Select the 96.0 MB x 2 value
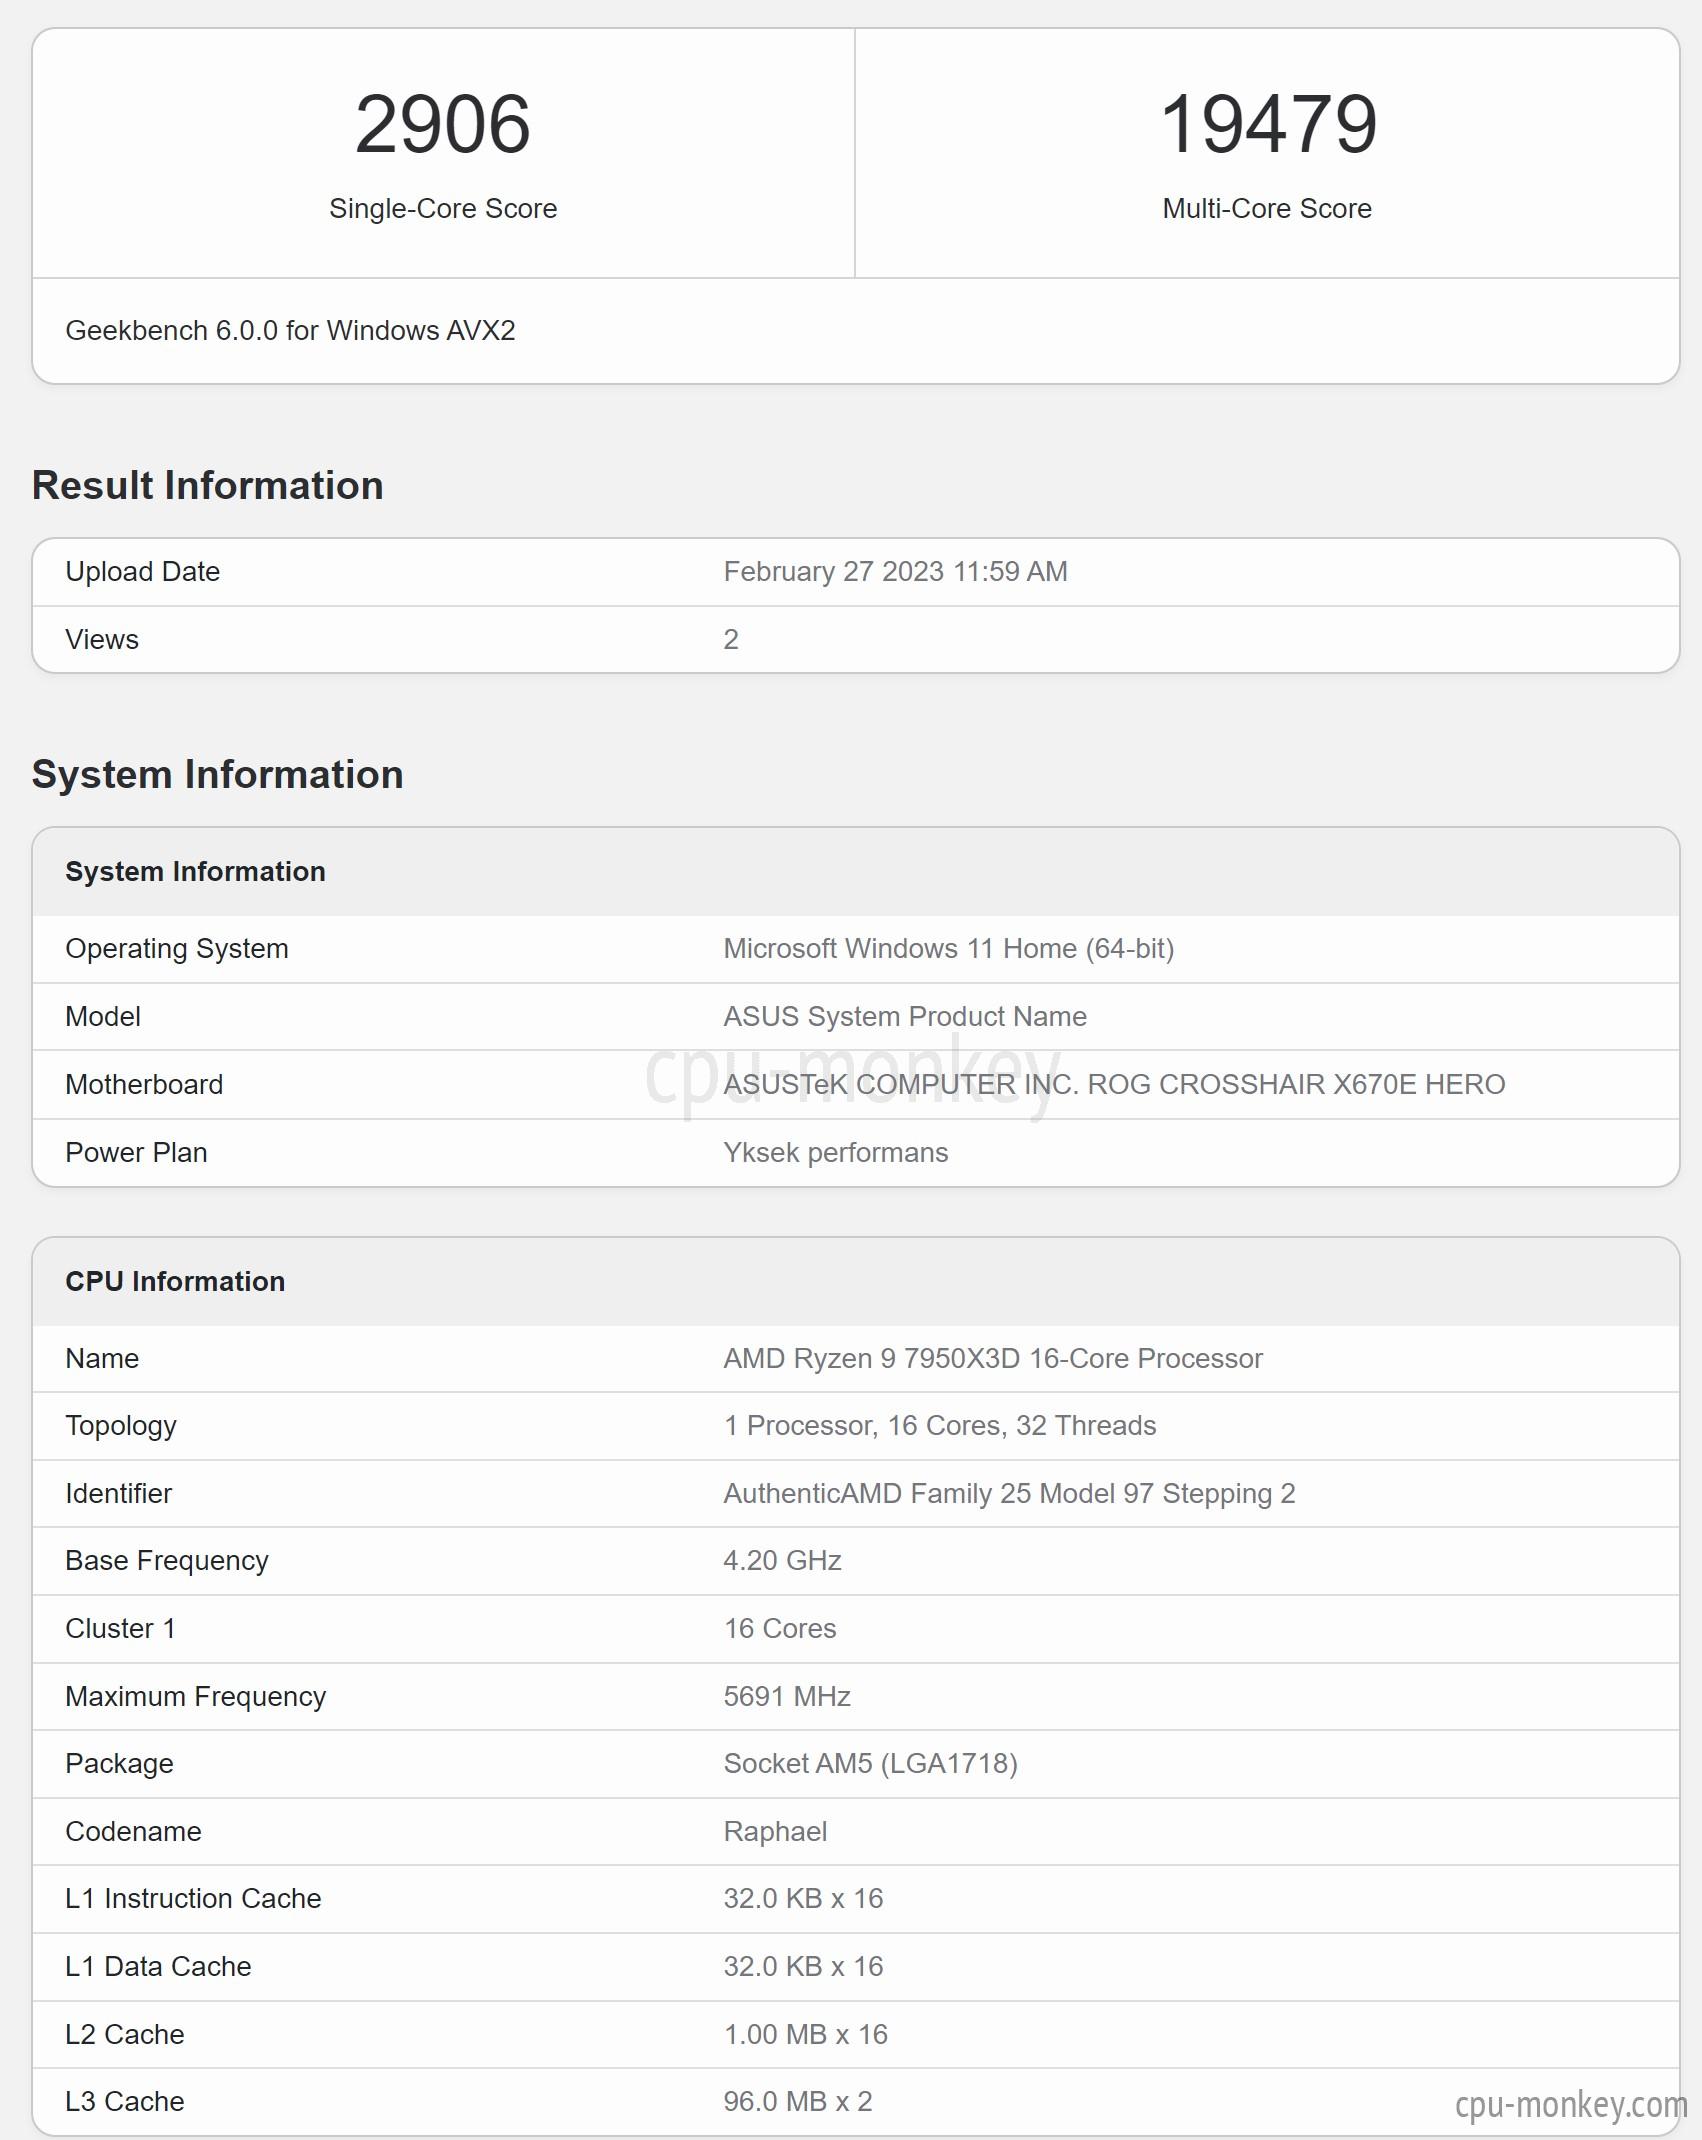Image resolution: width=1702 pixels, height=2140 pixels. click(798, 2101)
